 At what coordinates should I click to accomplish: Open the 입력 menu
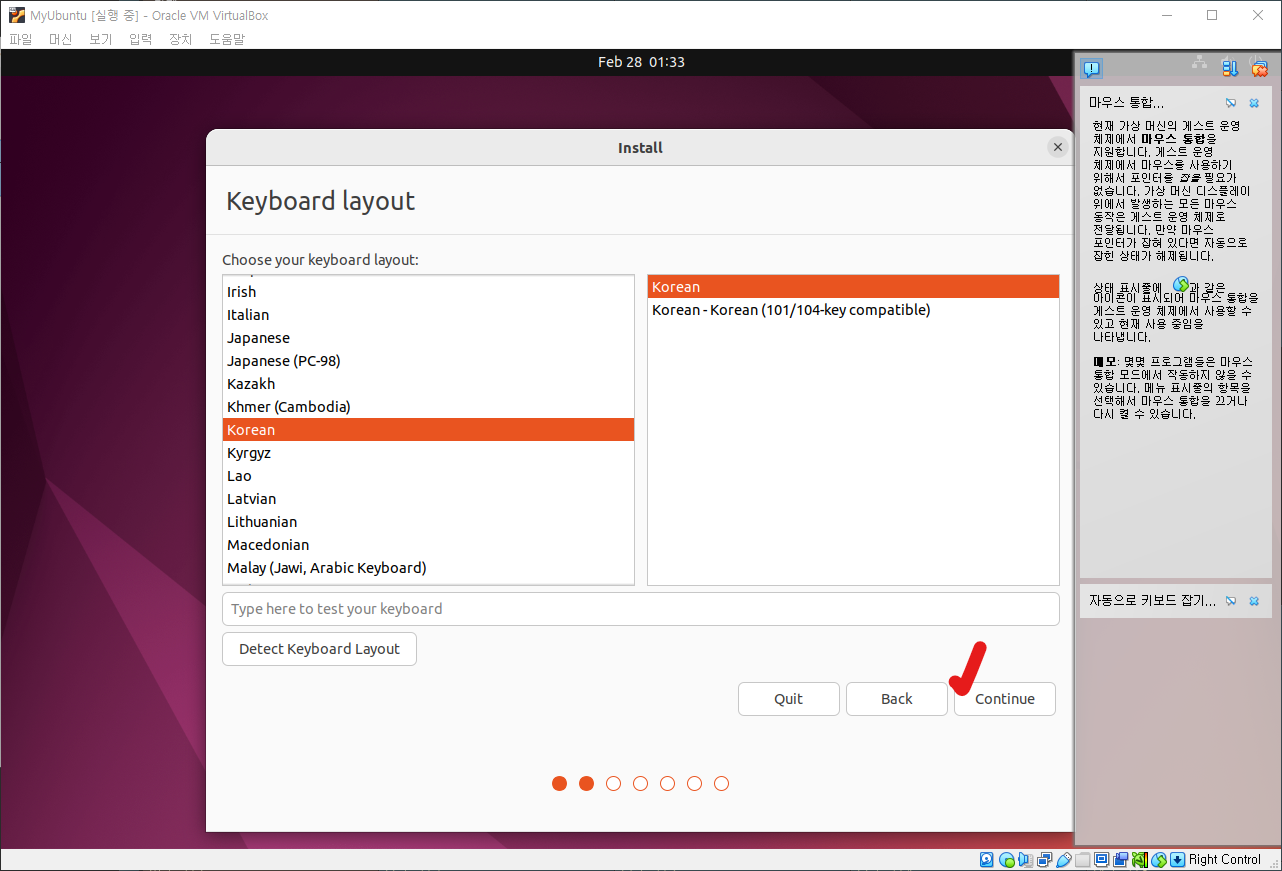click(x=141, y=39)
